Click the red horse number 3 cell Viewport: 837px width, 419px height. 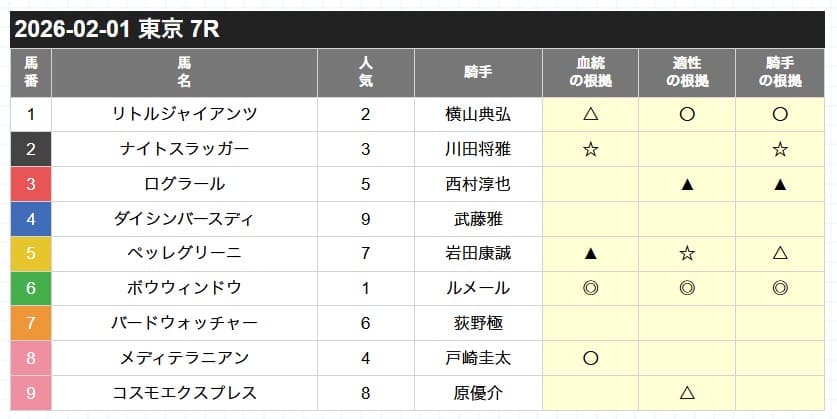pos(31,184)
